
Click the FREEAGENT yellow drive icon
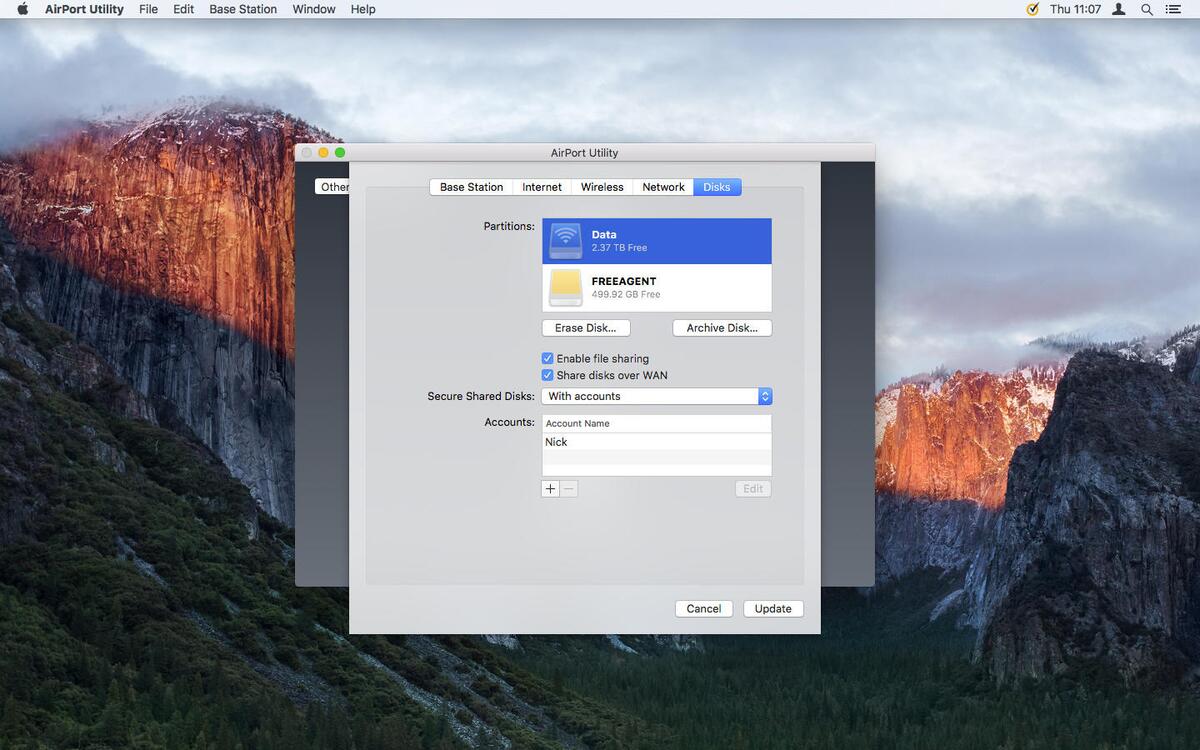click(565, 288)
